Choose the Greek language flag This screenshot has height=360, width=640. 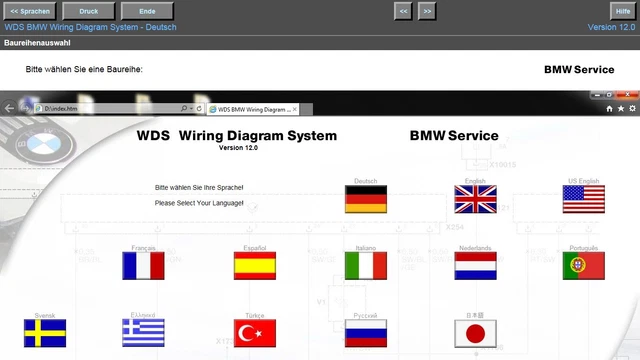coord(143,333)
